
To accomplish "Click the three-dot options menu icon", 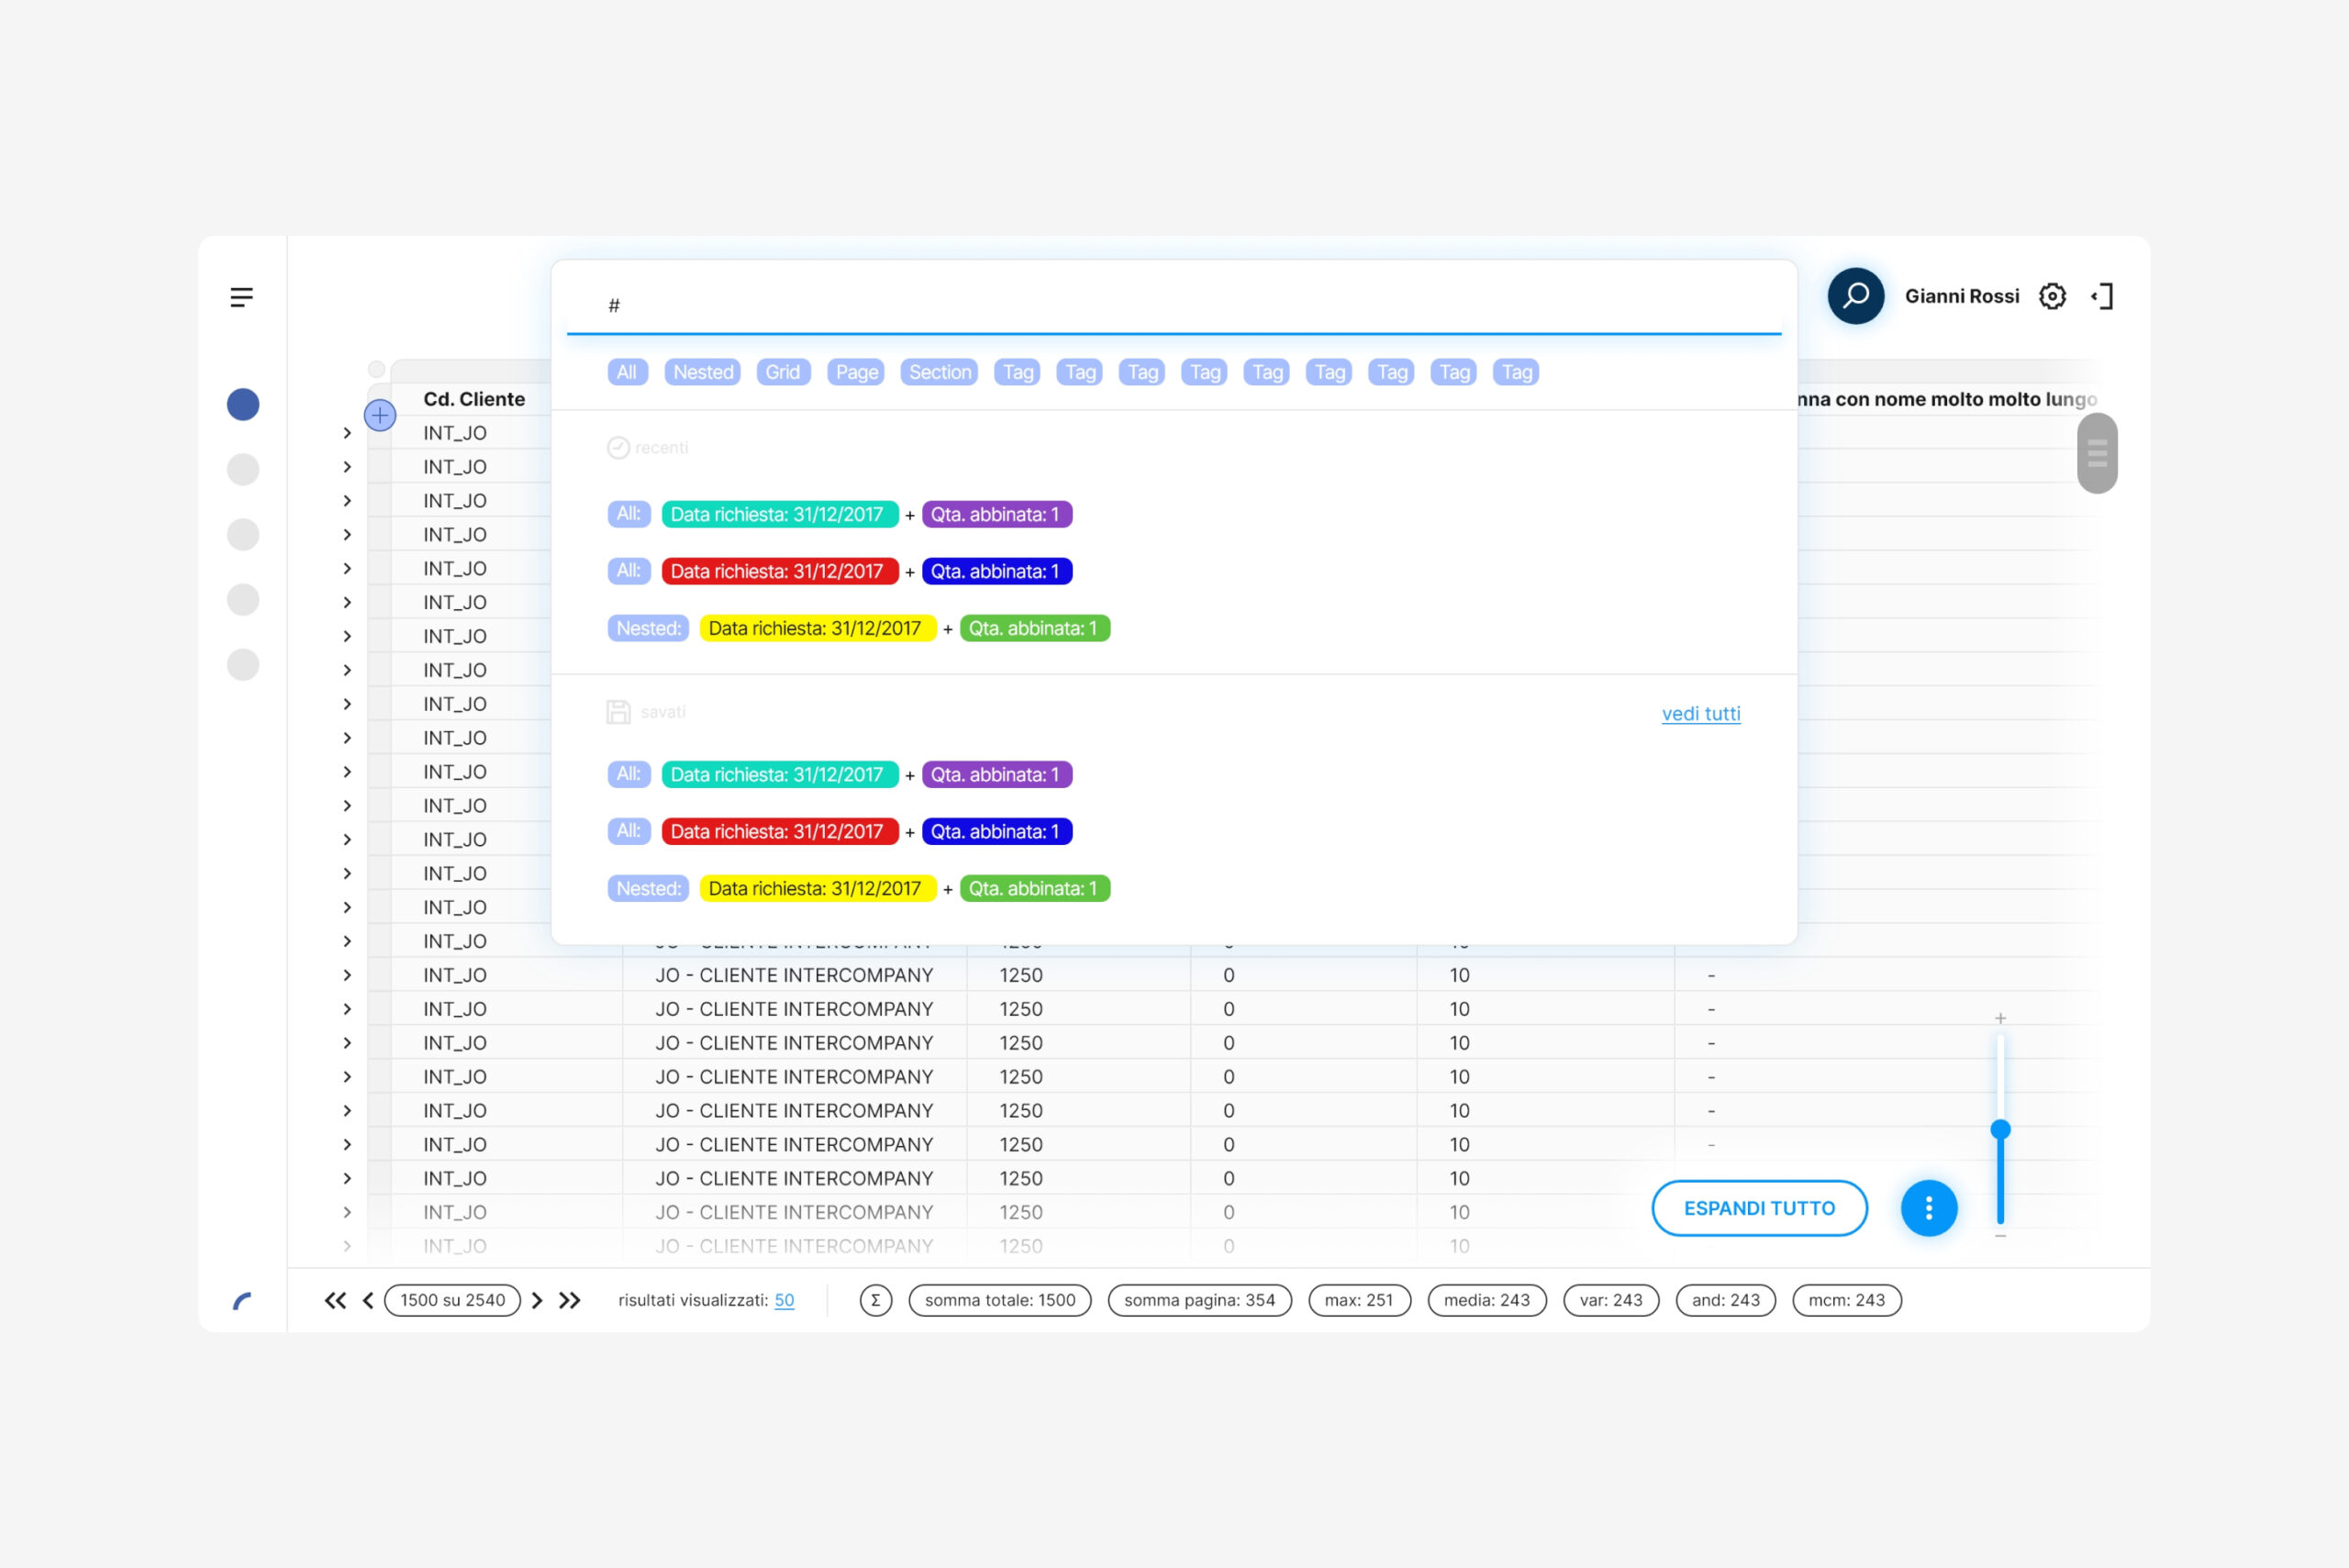I will pyautogui.click(x=1929, y=1207).
